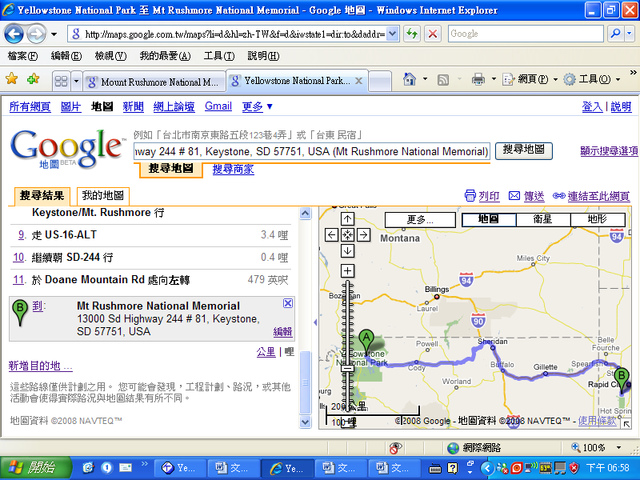Click 顯示搜尋選項 link

[609, 151]
